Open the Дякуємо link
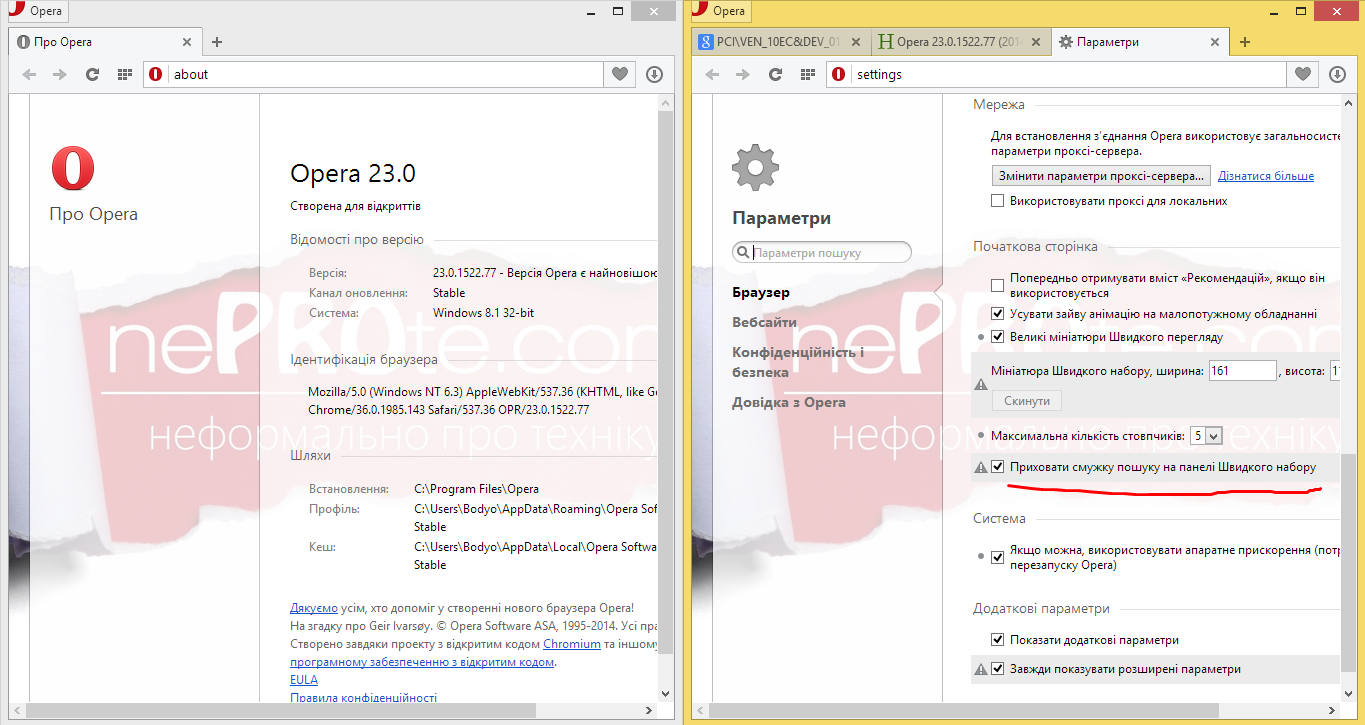 point(314,608)
